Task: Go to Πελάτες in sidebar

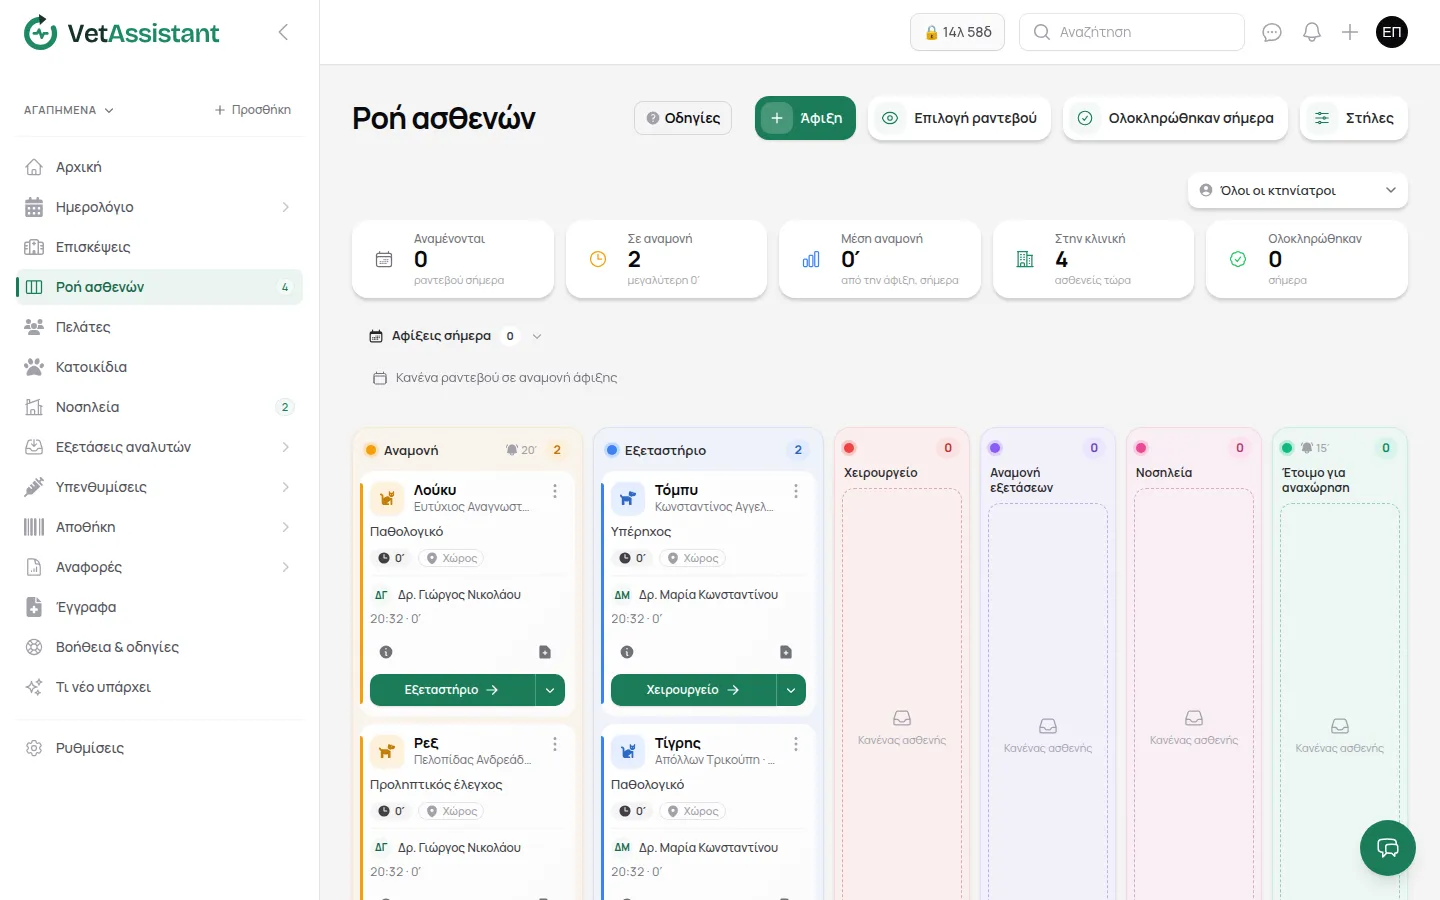Action: pyautogui.click(x=160, y=327)
